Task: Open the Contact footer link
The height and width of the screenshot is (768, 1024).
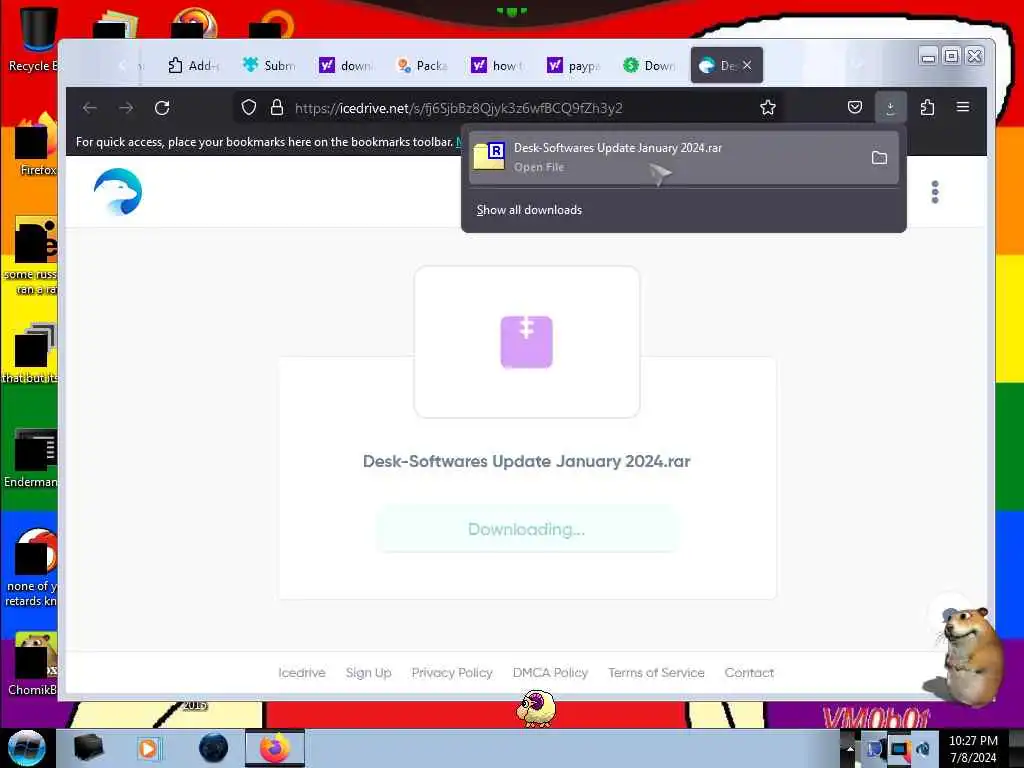Action: (749, 673)
